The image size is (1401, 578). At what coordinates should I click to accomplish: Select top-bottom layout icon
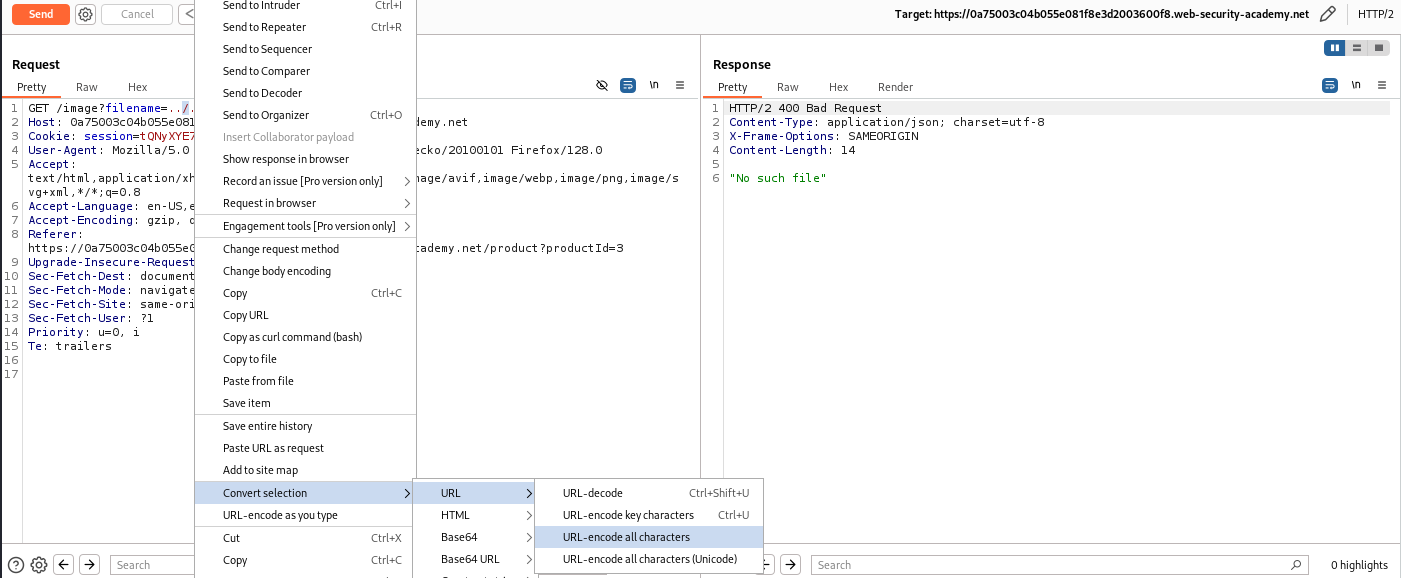(x=1357, y=48)
